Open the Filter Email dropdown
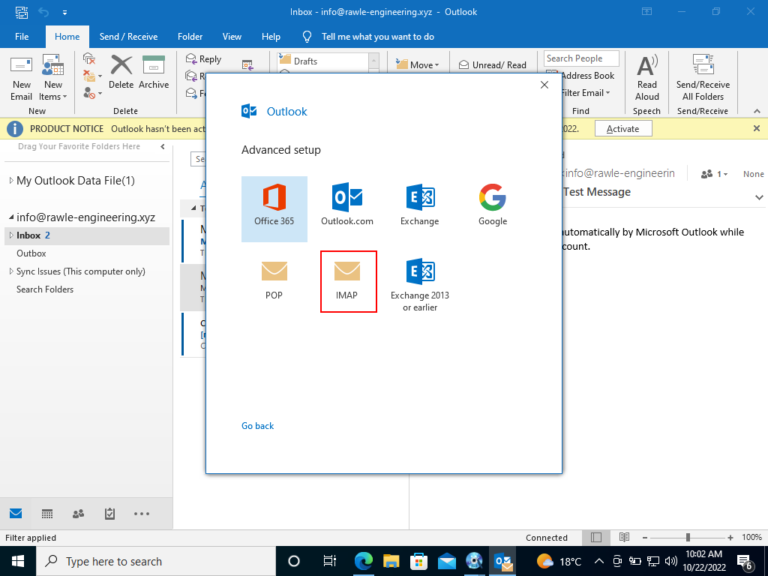The height and width of the screenshot is (576, 768). coord(585,93)
